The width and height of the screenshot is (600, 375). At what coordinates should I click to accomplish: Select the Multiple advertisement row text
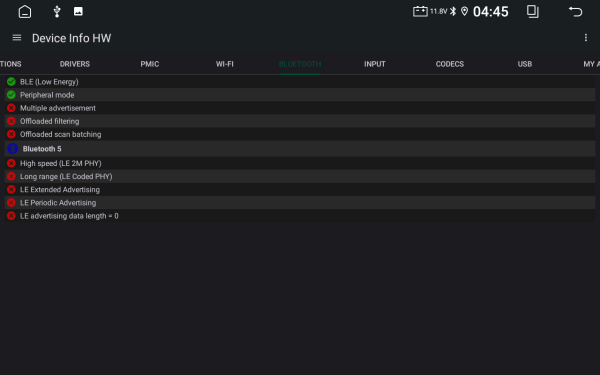[58, 108]
